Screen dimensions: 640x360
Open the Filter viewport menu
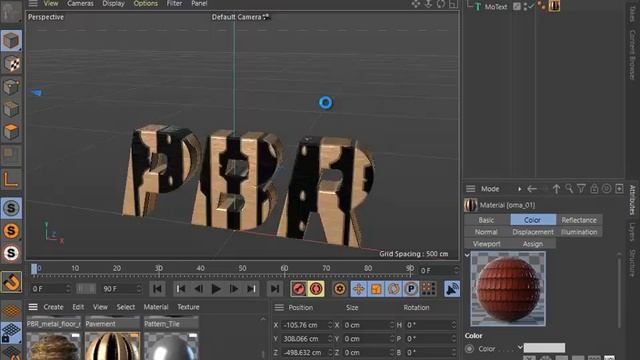(174, 3)
